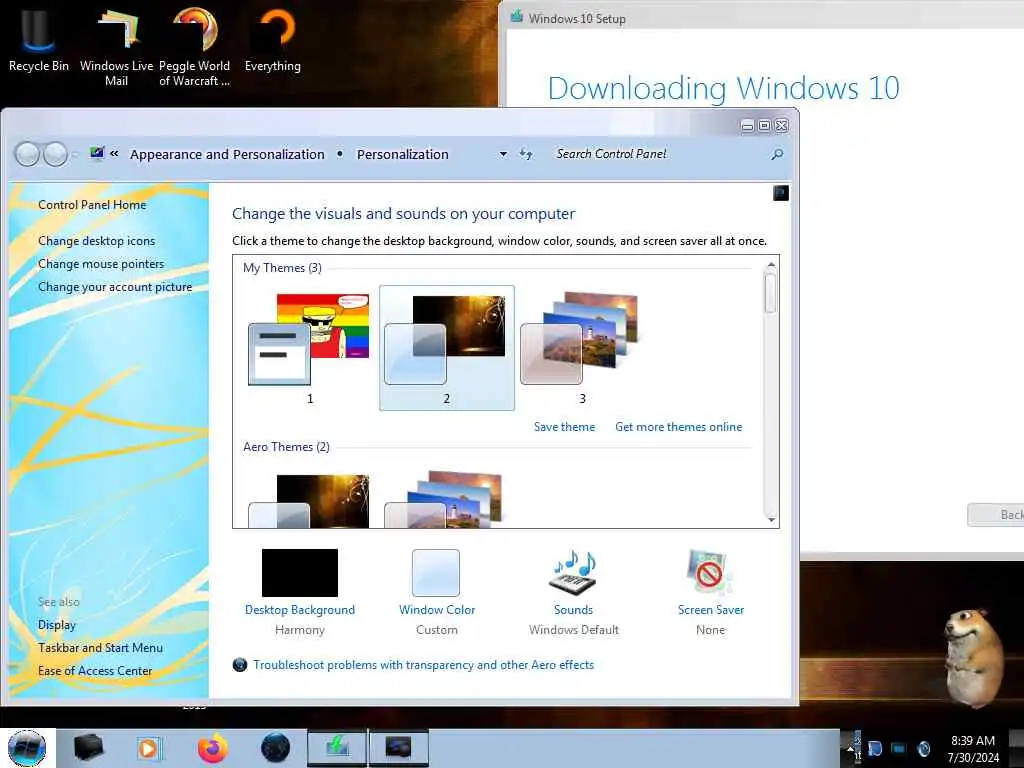Open the help icon in Personalization
The image size is (1024, 768).
[780, 193]
